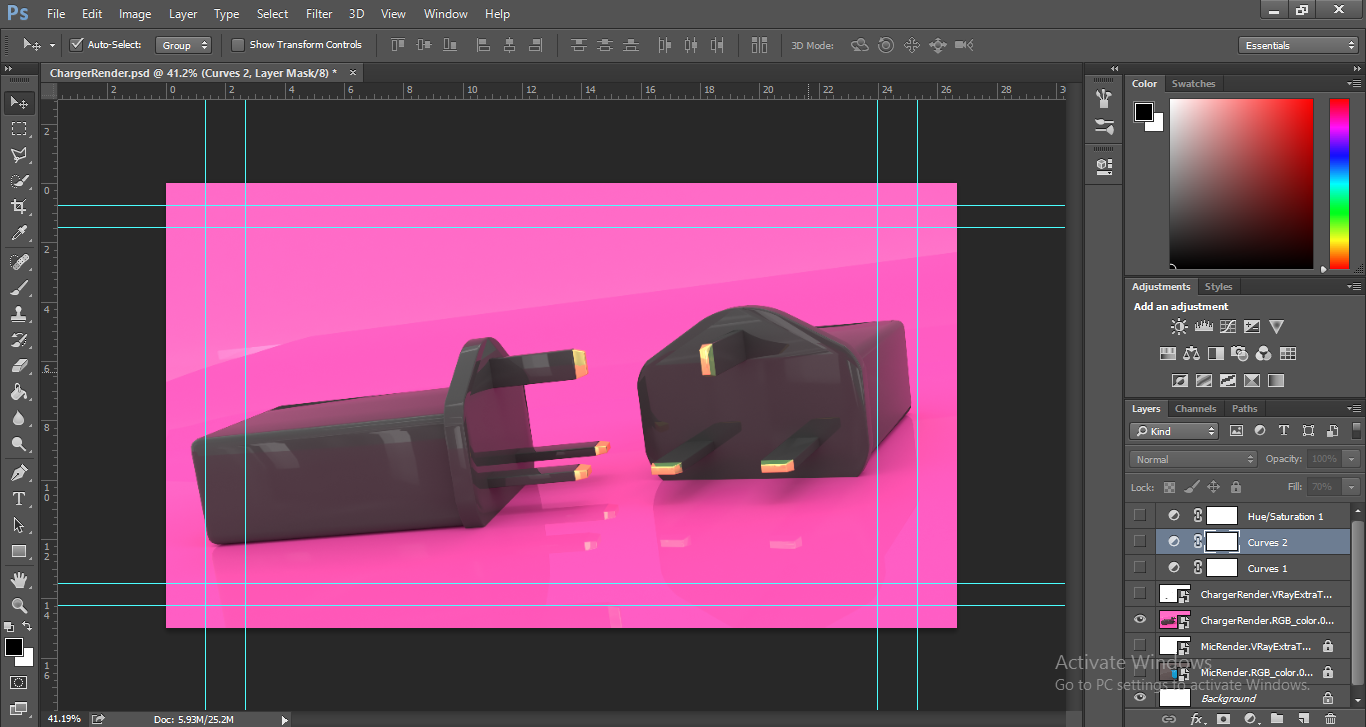Select the Quick Selection tool

click(19, 181)
